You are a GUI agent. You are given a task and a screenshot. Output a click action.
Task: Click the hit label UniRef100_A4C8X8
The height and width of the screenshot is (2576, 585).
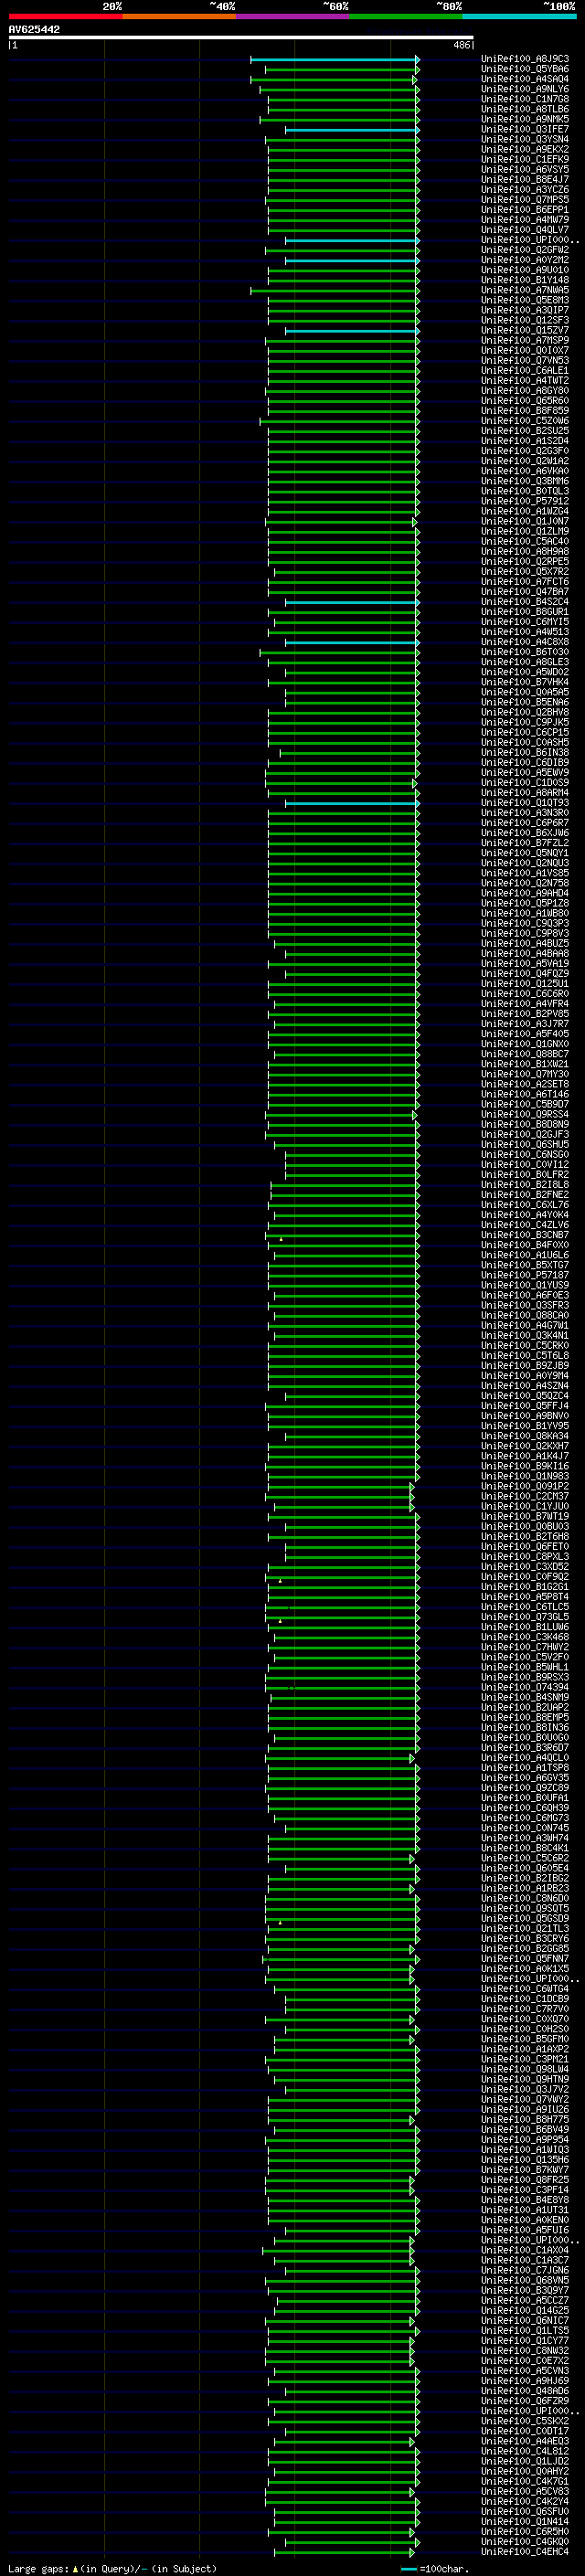[x=525, y=642]
